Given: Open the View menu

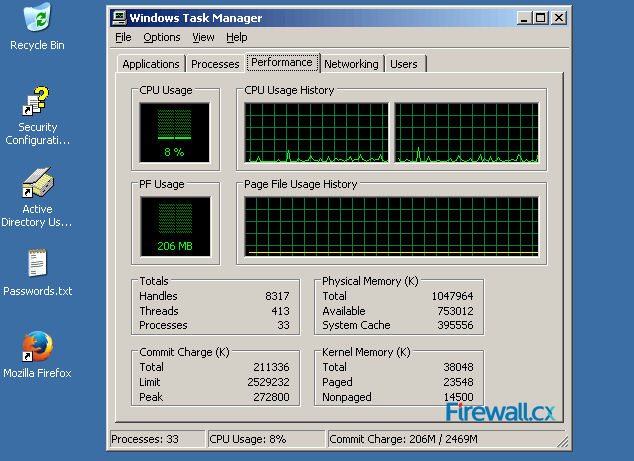Looking at the screenshot, I should [203, 37].
